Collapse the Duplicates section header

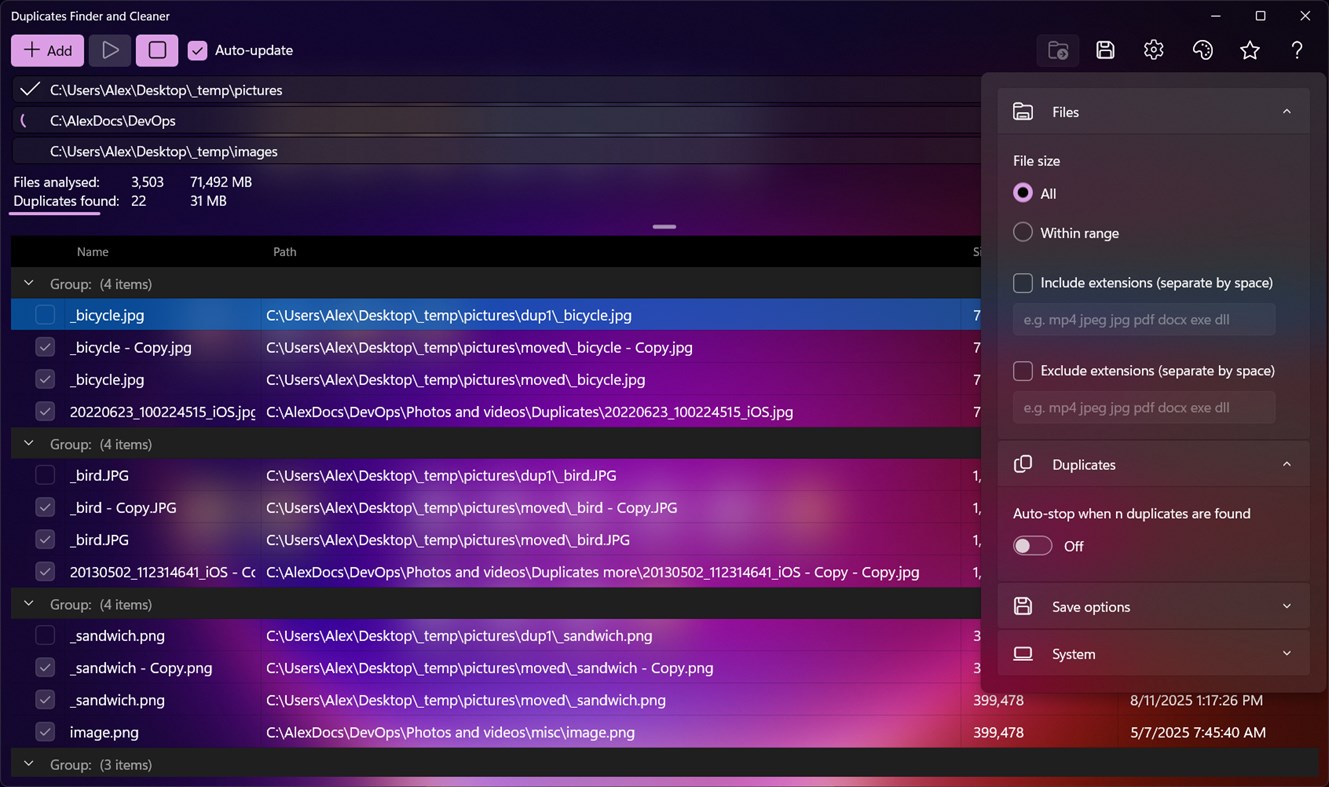click(1287, 464)
